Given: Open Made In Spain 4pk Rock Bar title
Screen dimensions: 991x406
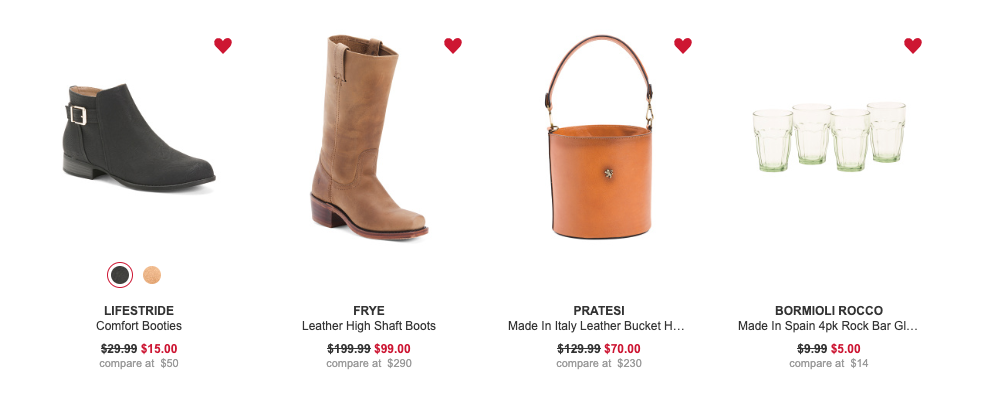Looking at the screenshot, I should point(828,326).
